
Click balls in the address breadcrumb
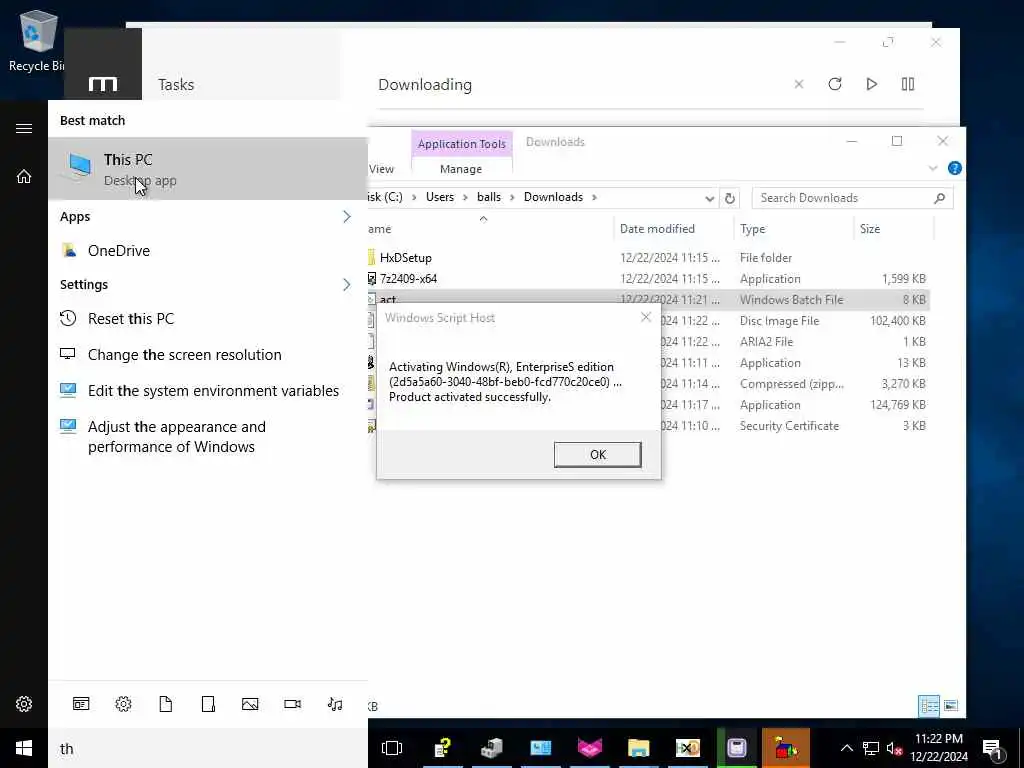(x=488, y=197)
